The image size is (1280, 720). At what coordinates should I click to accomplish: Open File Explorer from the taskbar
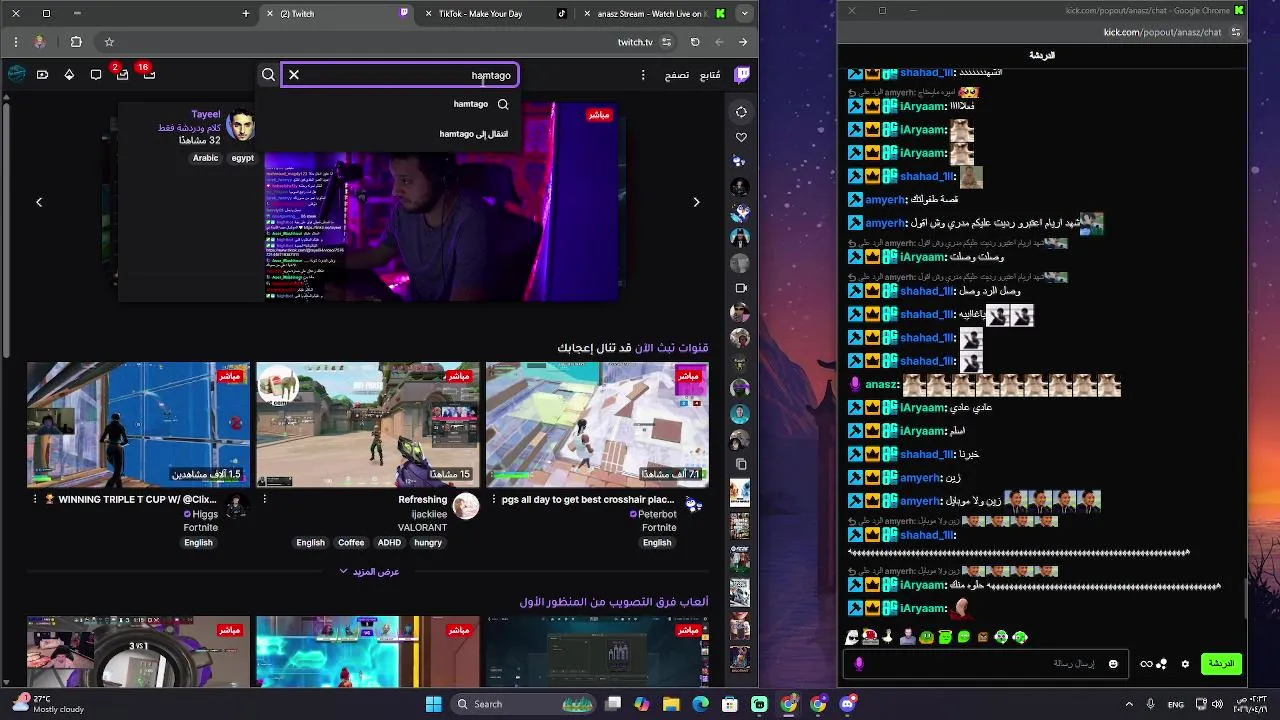click(x=671, y=704)
